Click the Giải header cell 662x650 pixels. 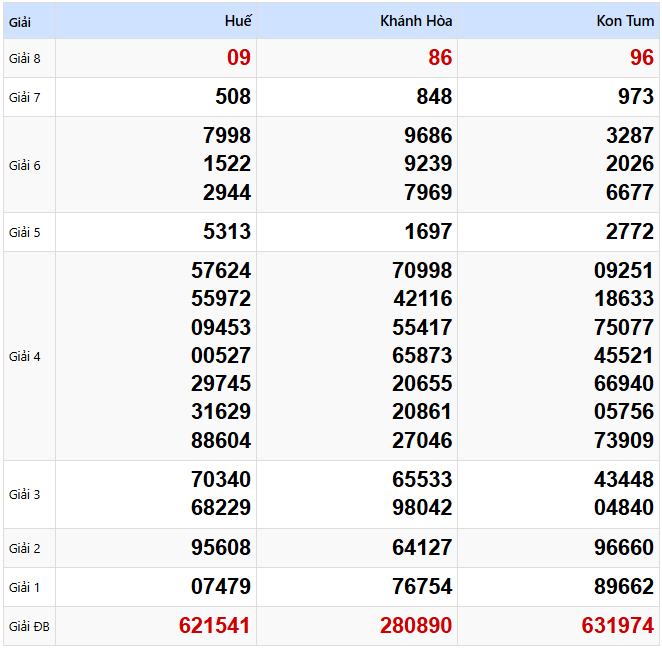21,21
